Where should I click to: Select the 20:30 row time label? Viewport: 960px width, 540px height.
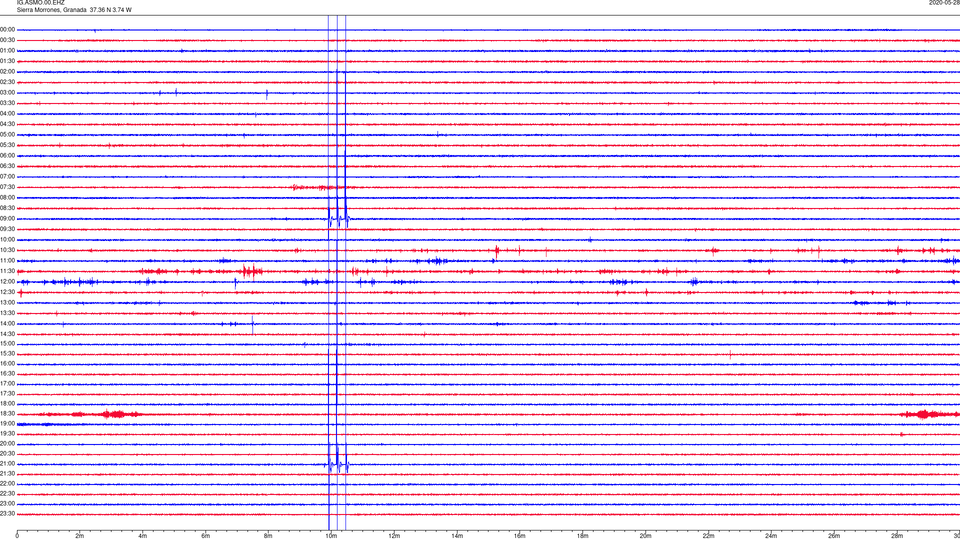7,454
